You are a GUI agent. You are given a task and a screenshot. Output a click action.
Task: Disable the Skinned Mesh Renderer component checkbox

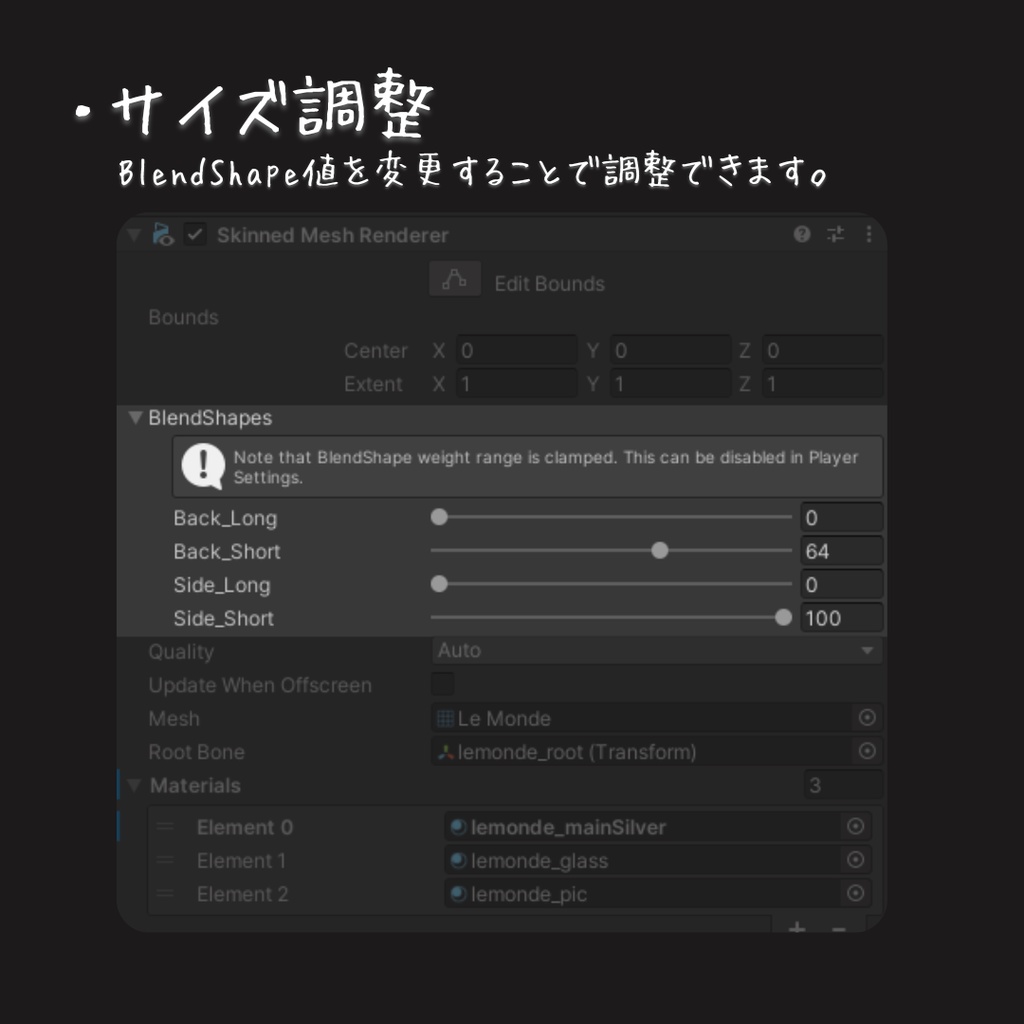pos(196,234)
